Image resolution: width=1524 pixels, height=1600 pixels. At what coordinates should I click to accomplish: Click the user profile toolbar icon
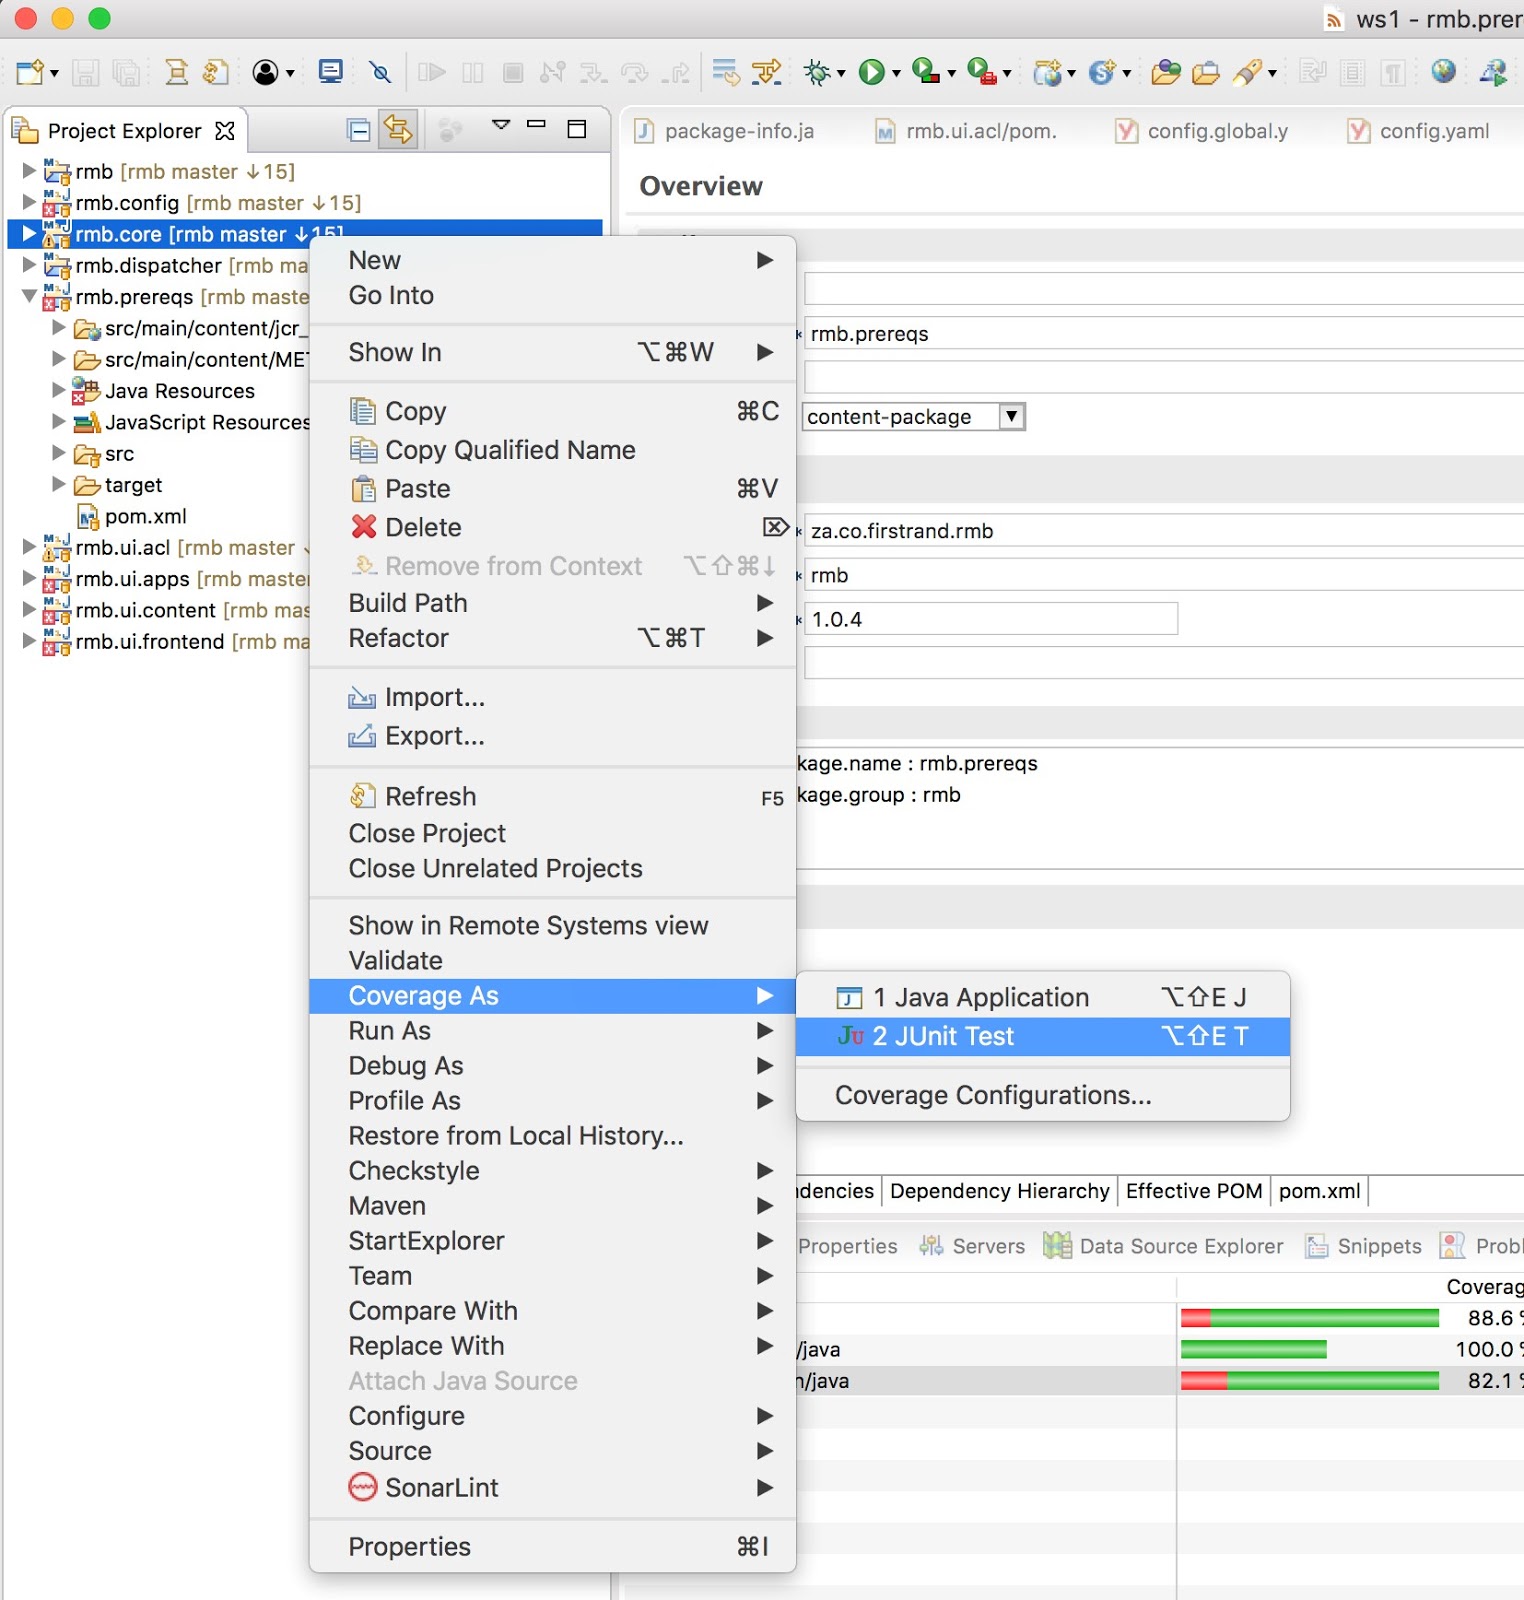265,72
